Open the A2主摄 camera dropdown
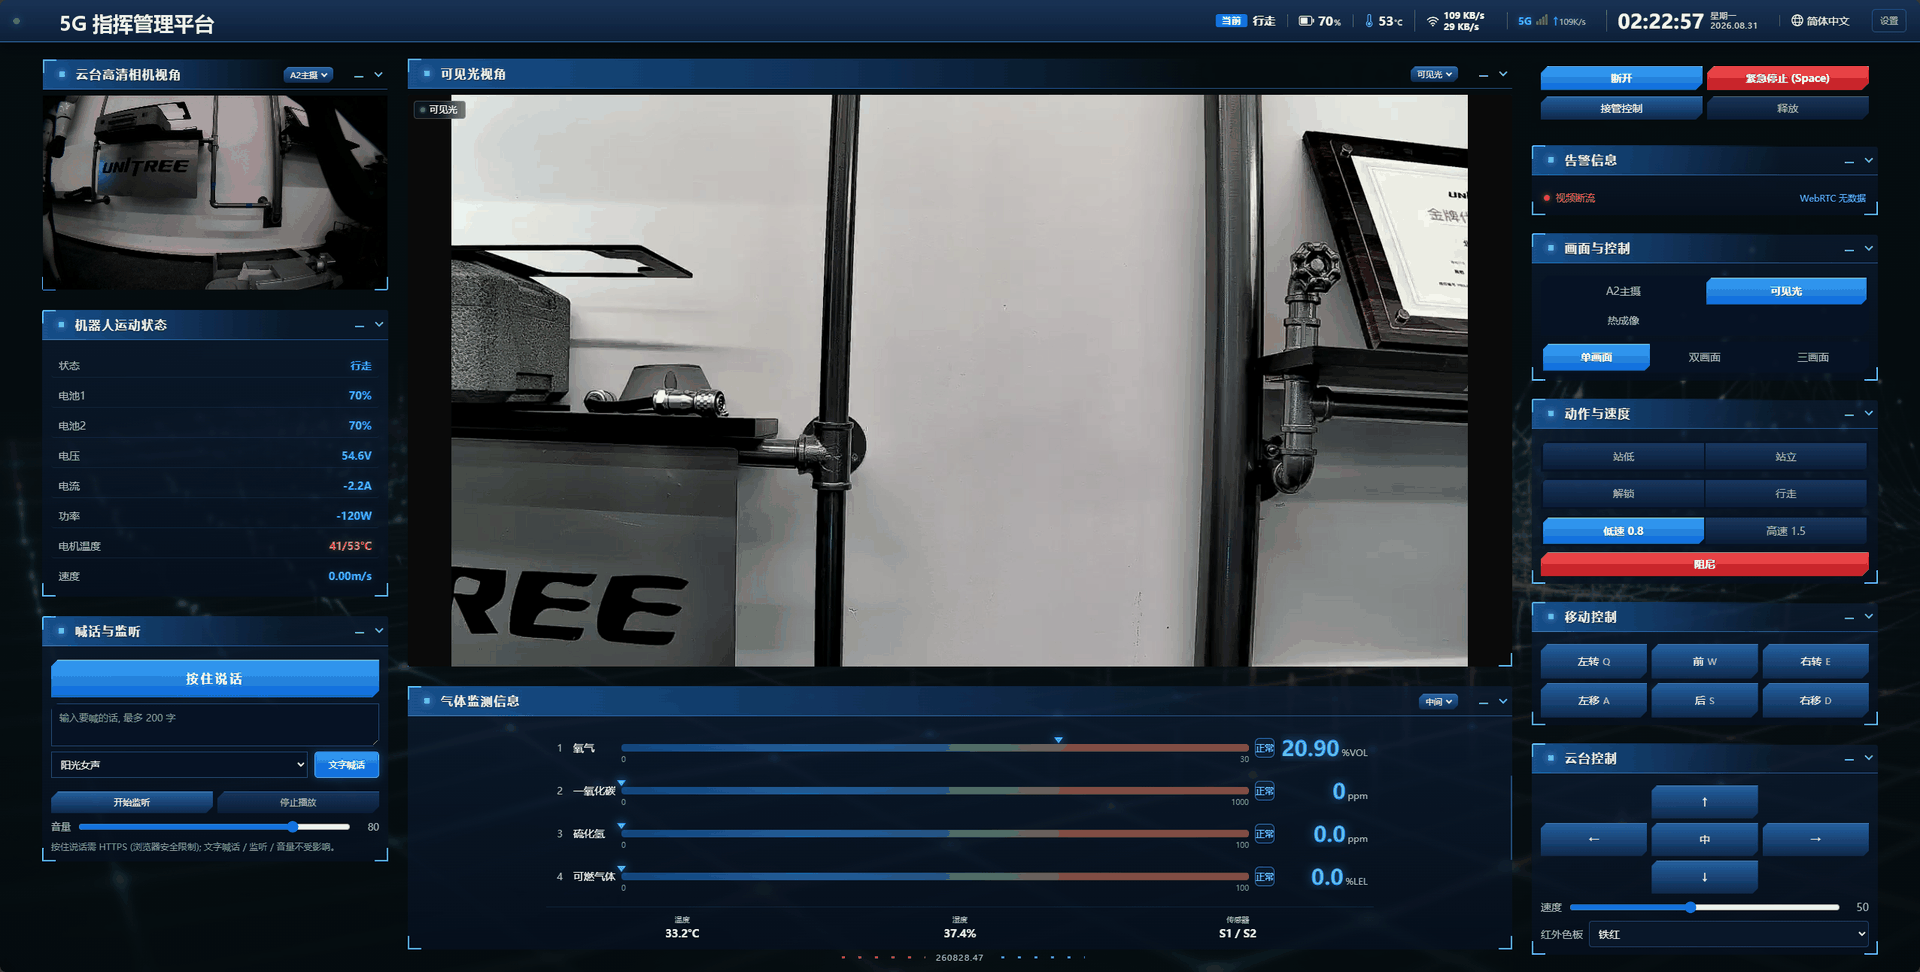This screenshot has height=972, width=1920. [308, 75]
